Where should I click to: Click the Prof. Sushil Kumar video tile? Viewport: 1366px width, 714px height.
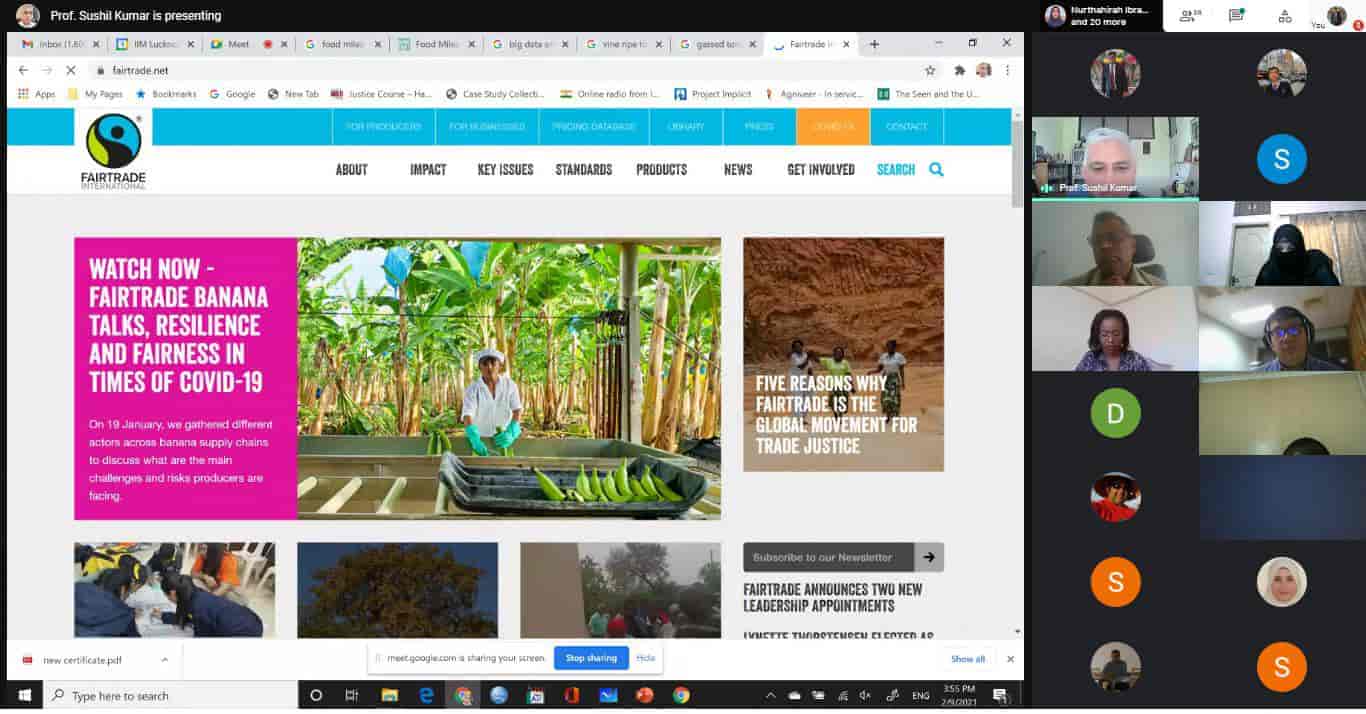pos(1115,157)
